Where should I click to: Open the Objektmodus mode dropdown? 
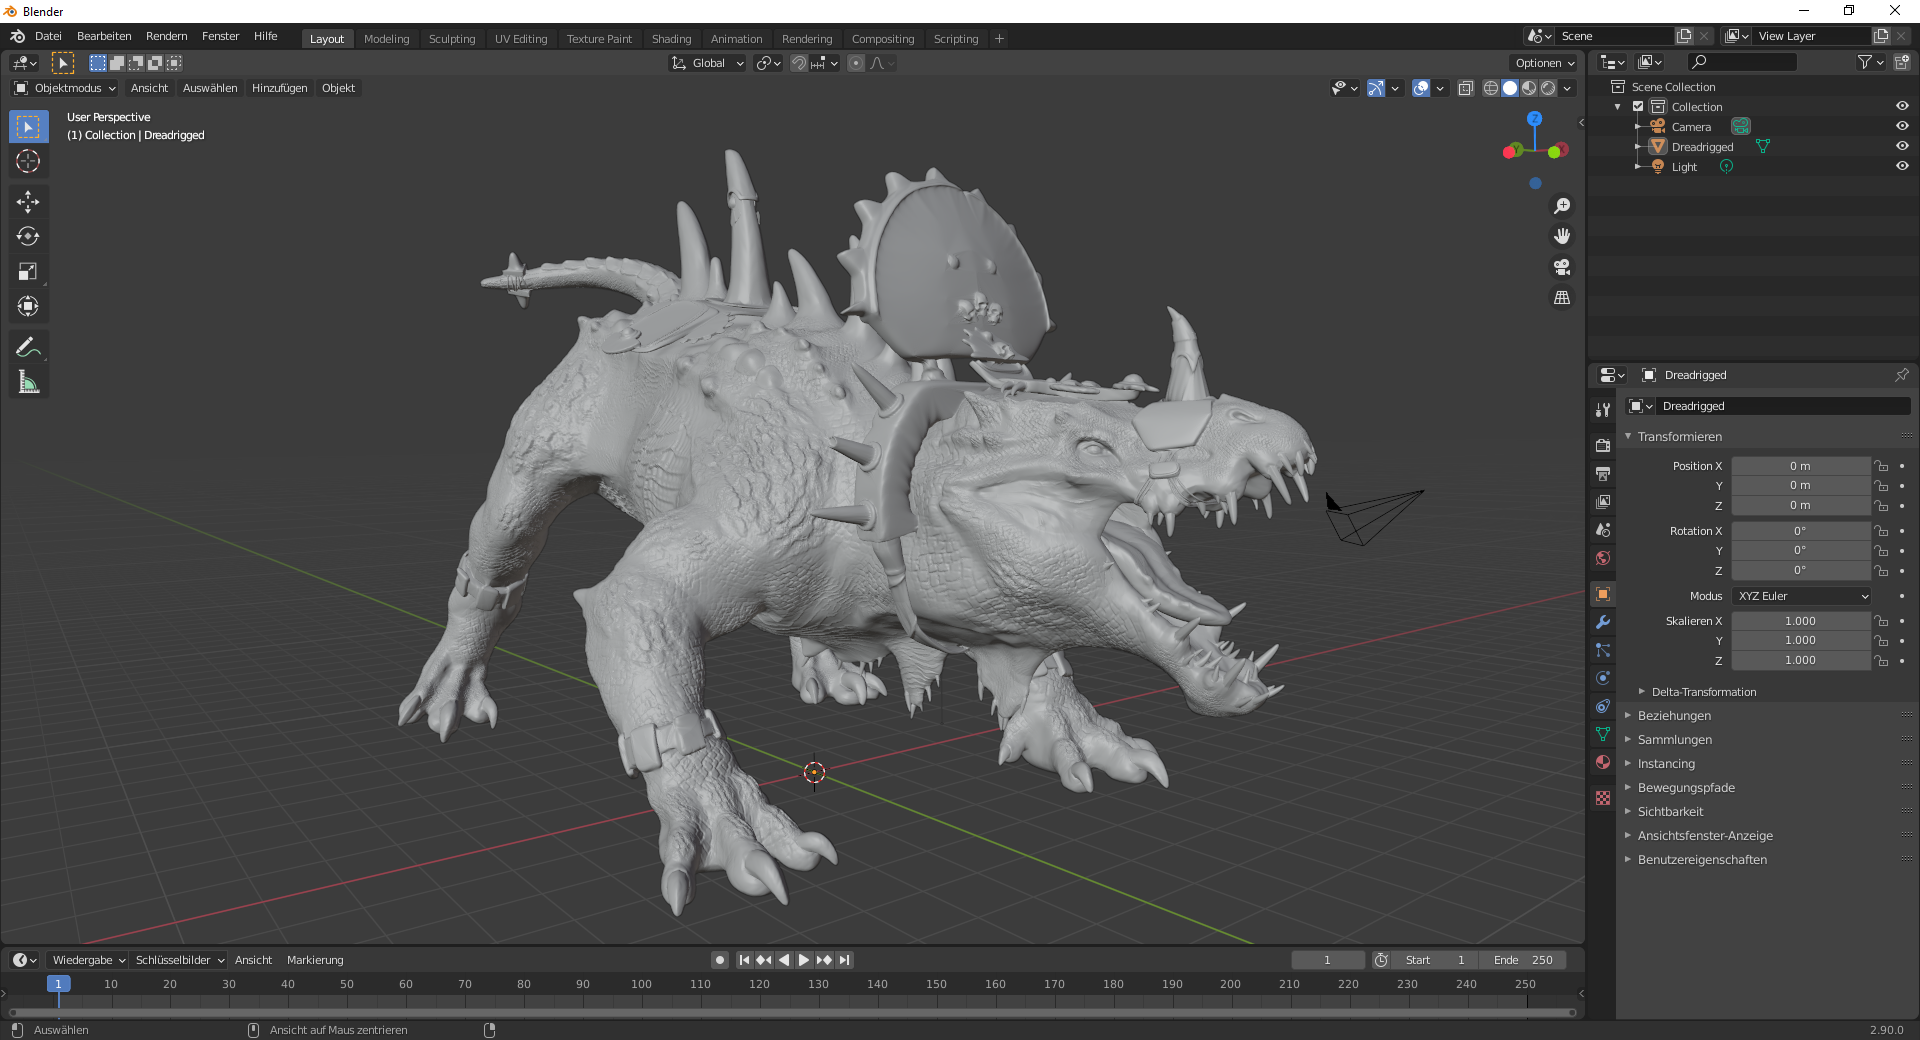66,88
